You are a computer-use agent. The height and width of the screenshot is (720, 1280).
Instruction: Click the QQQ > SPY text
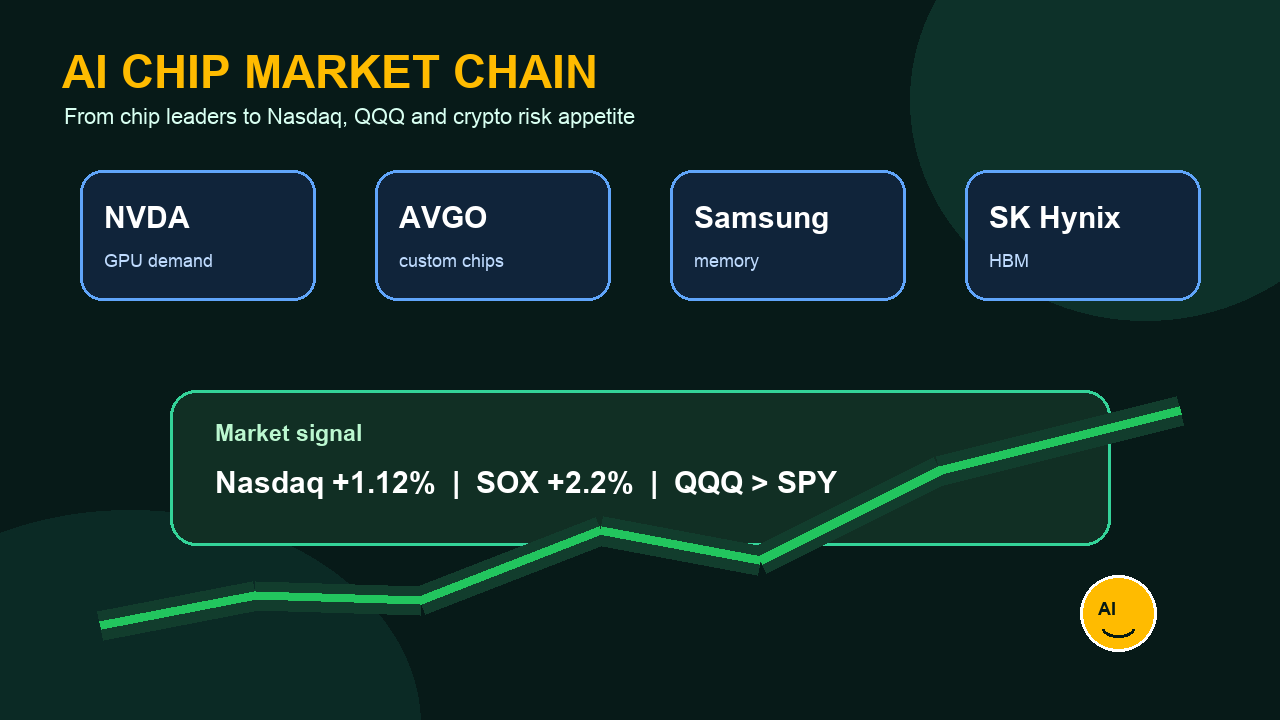(x=755, y=483)
